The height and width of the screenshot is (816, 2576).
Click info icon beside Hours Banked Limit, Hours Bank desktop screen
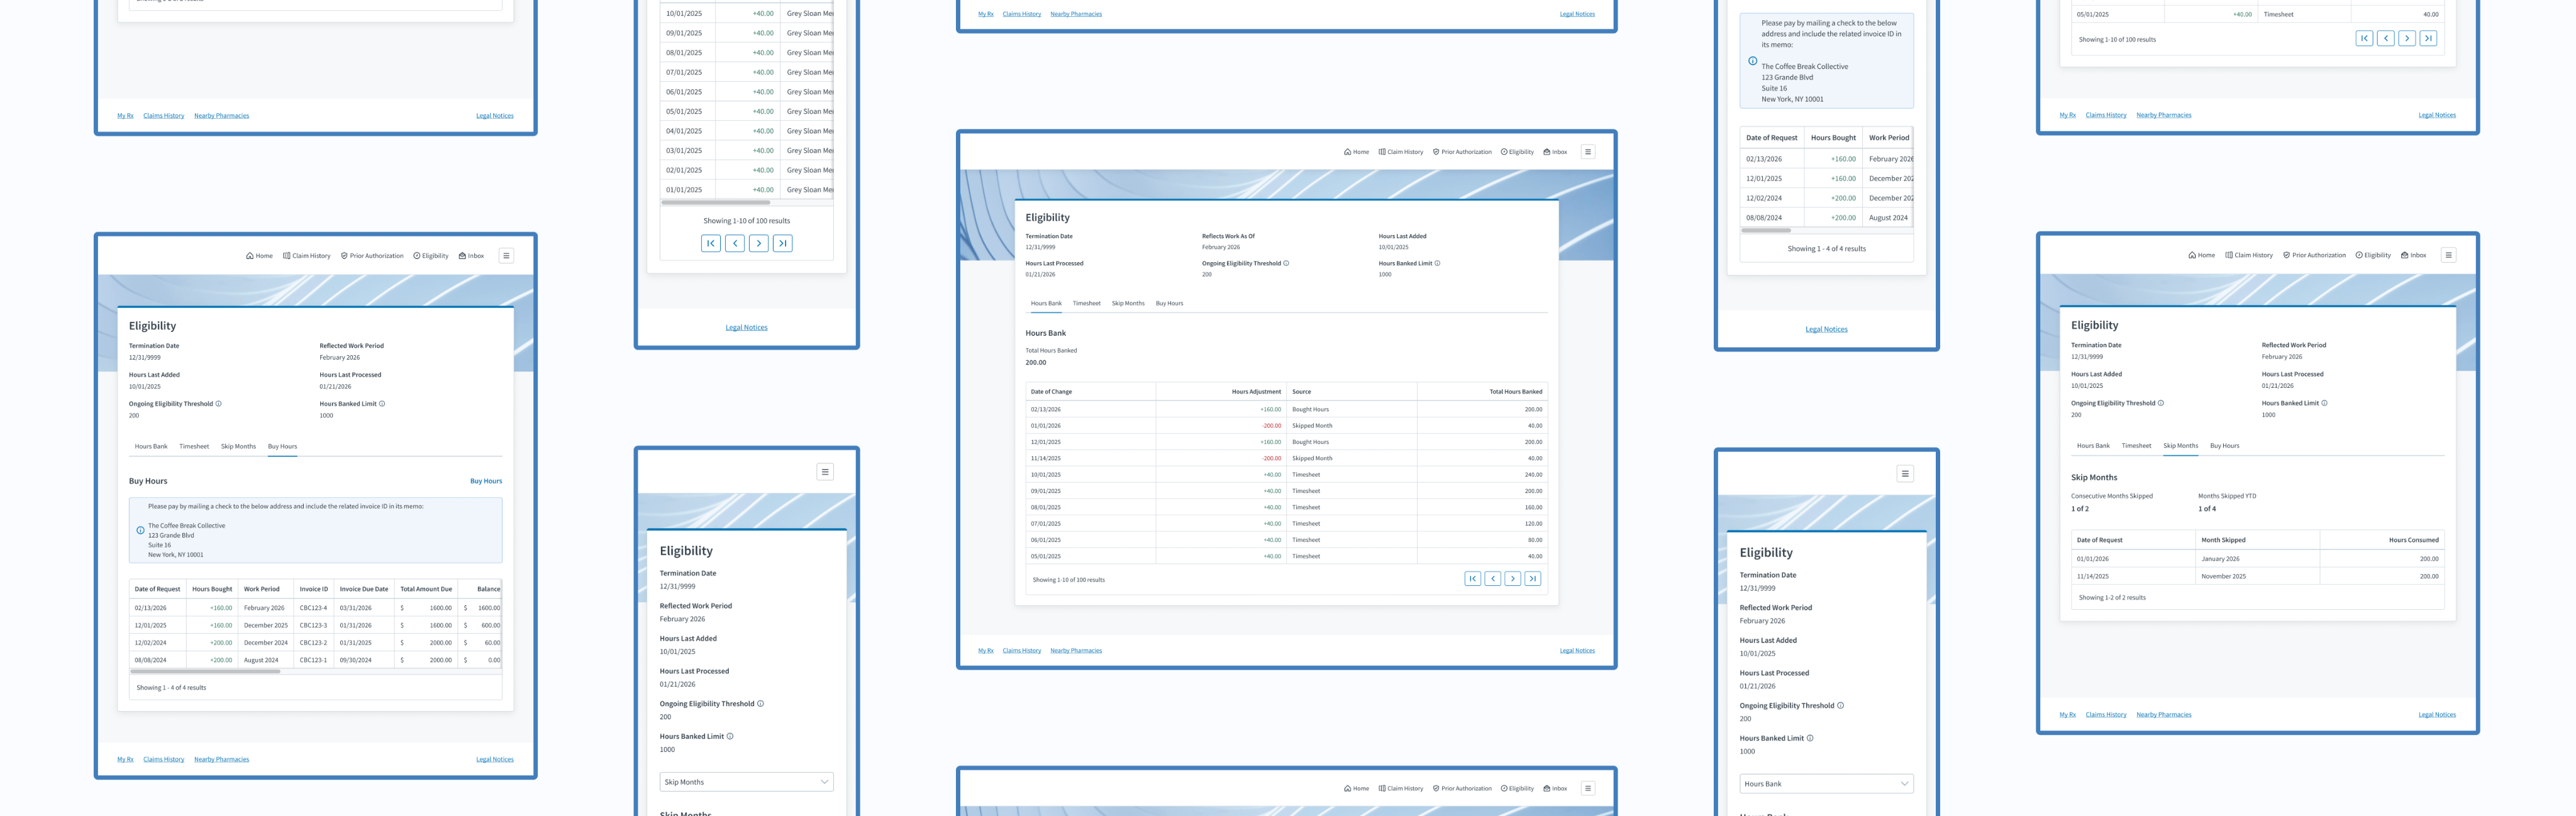[1437, 263]
